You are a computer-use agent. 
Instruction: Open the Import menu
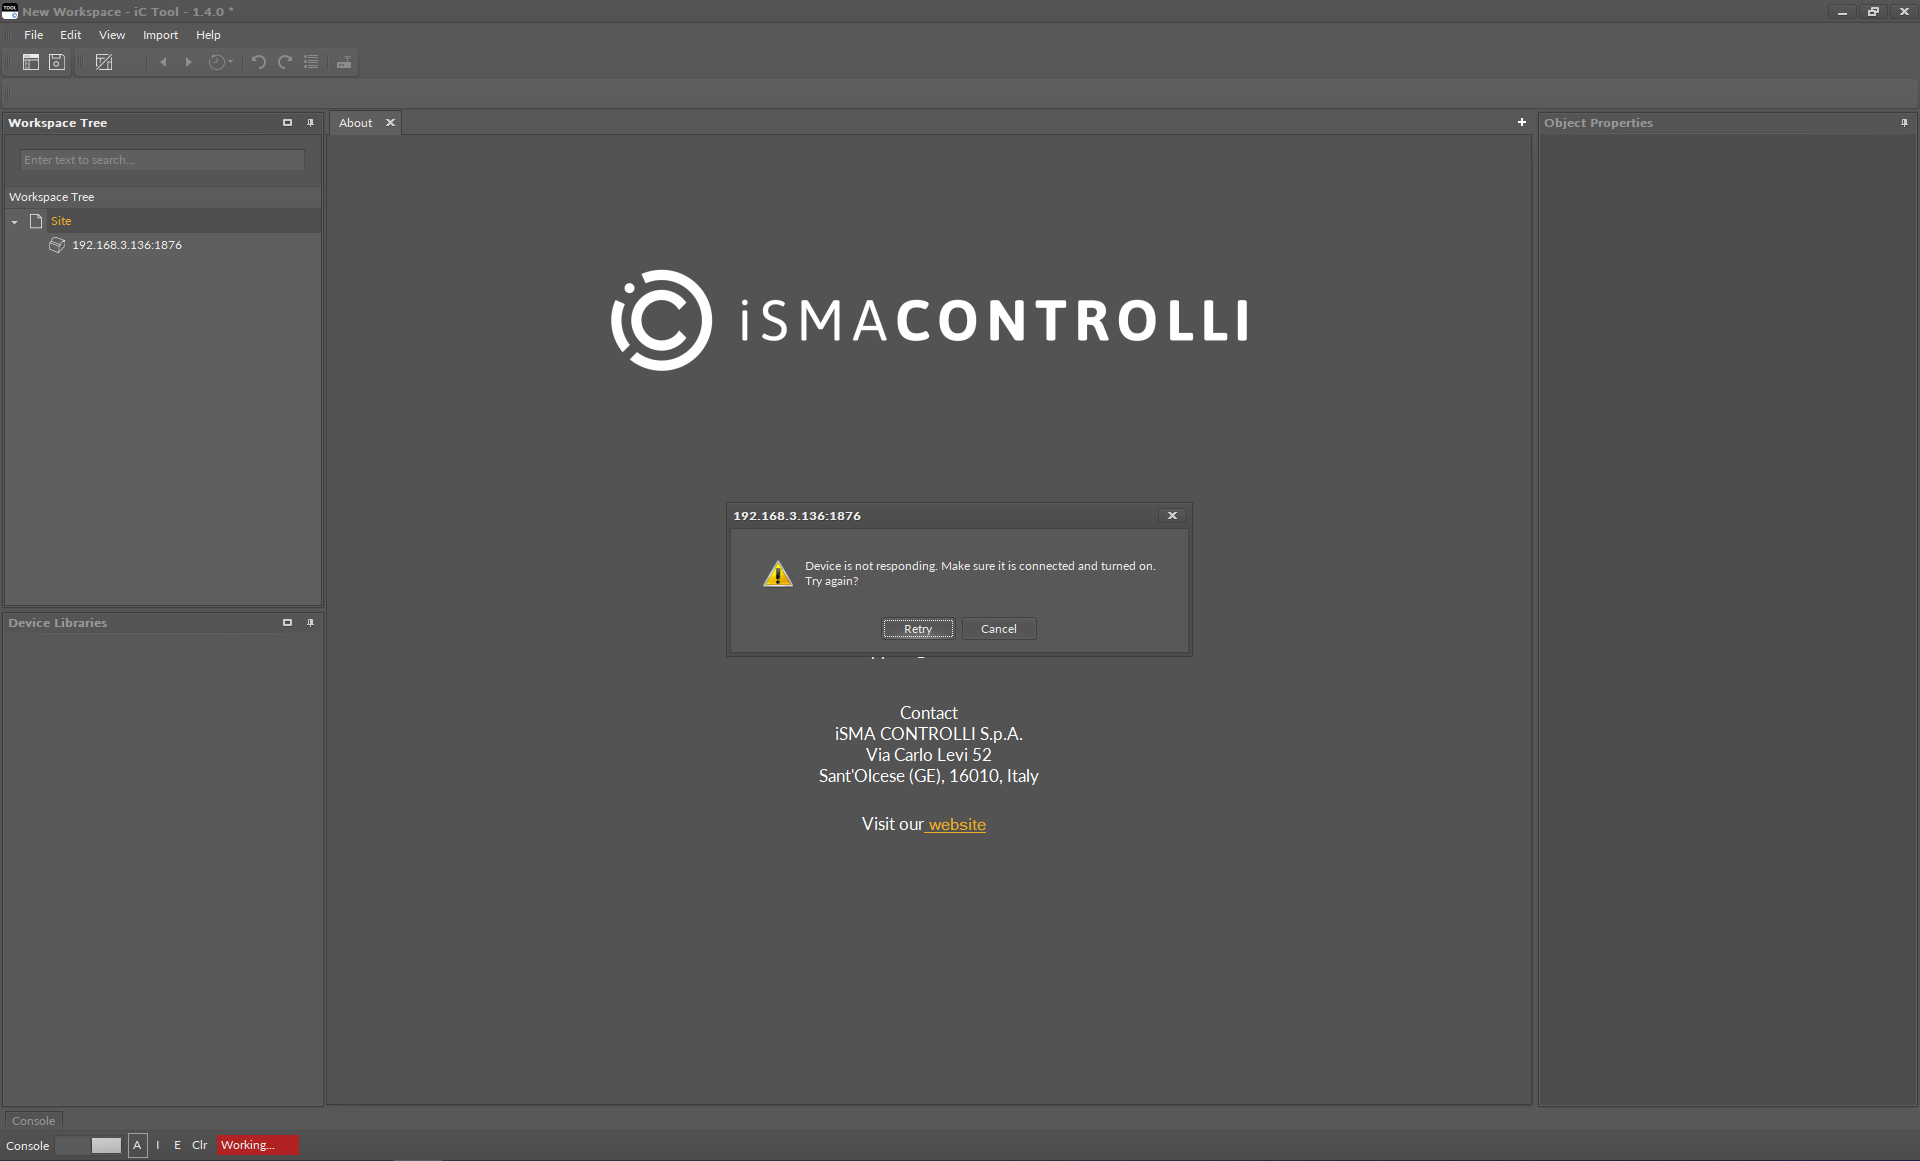pos(160,35)
